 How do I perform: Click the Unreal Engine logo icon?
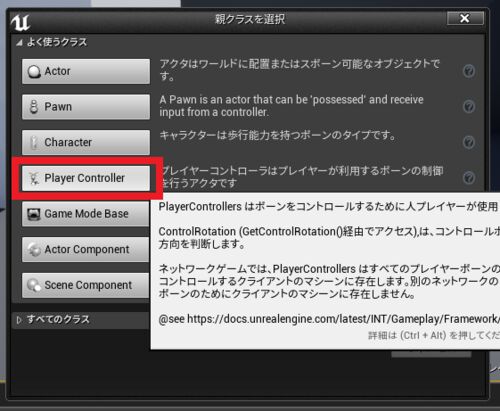click(x=21, y=23)
